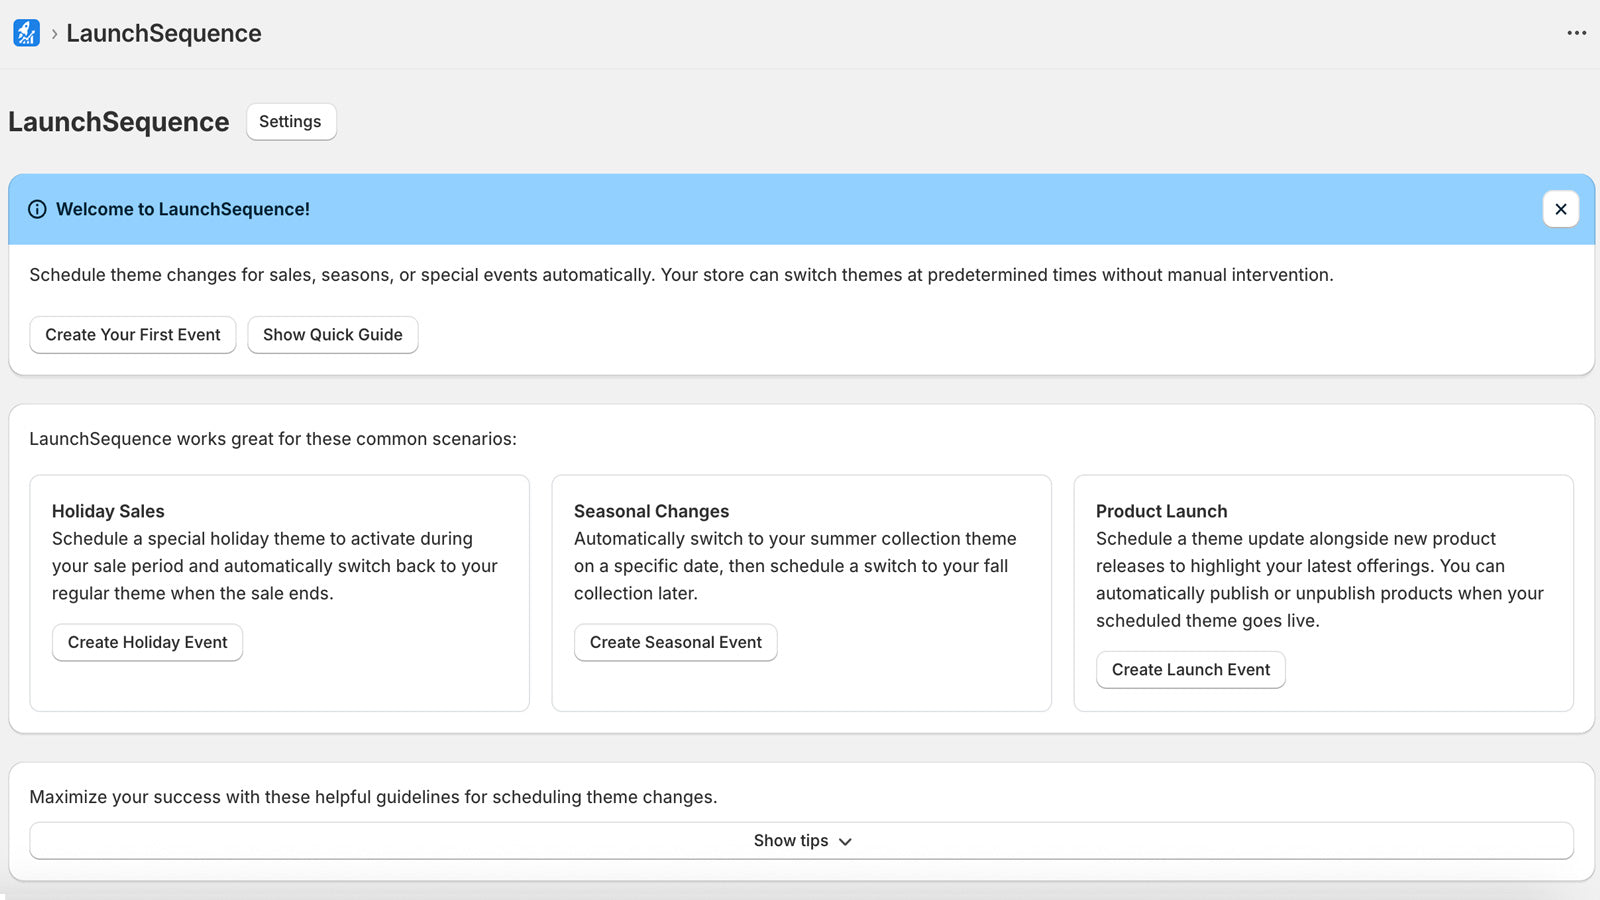Screen dimensions: 1600x900
Task: Click the Seasonal Changes card heading
Action: click(x=651, y=511)
